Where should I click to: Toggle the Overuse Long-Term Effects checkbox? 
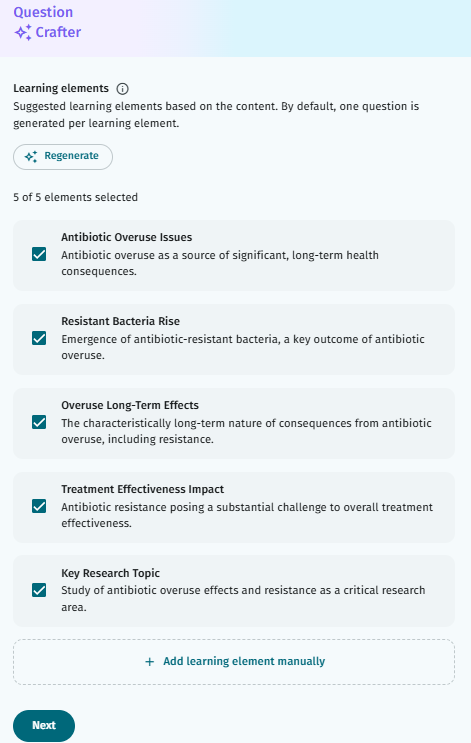(39, 422)
